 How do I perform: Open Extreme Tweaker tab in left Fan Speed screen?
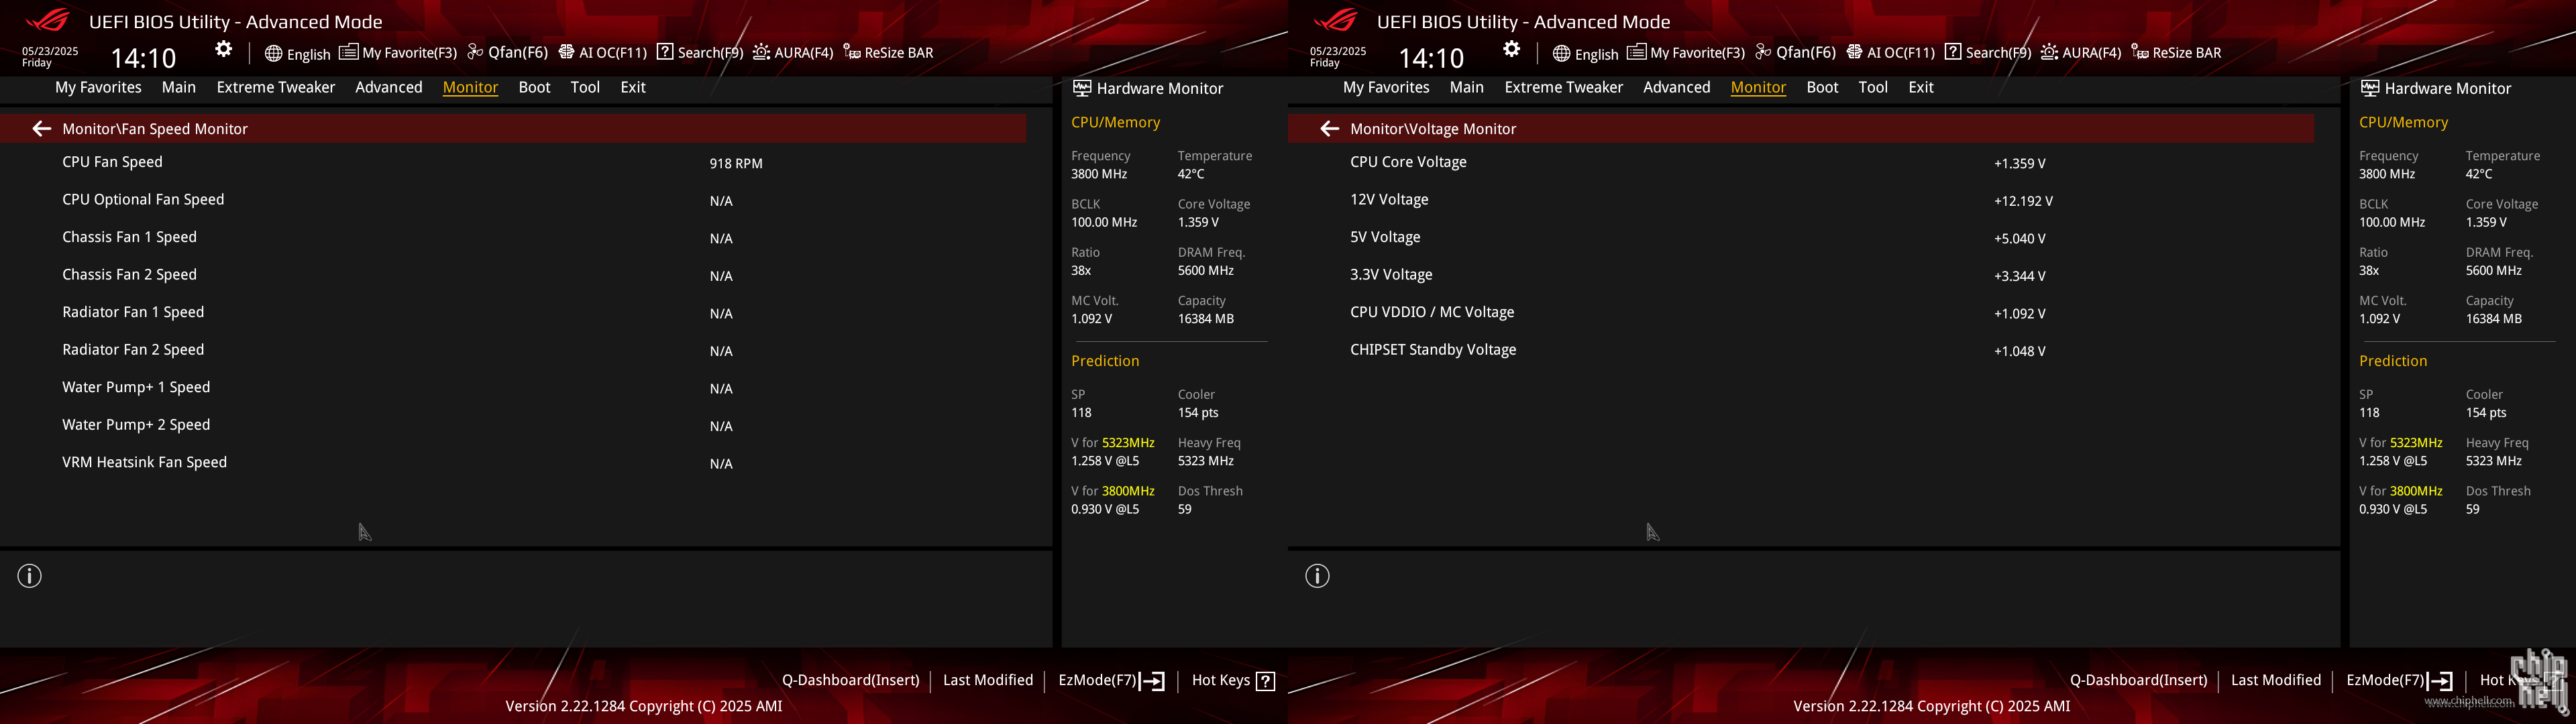[276, 87]
